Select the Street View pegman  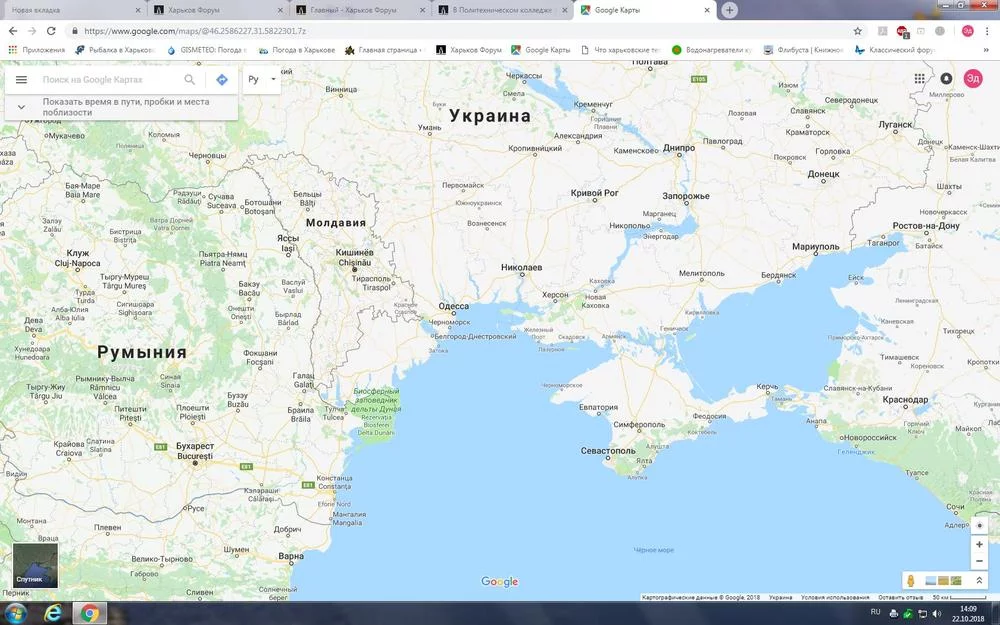click(911, 581)
